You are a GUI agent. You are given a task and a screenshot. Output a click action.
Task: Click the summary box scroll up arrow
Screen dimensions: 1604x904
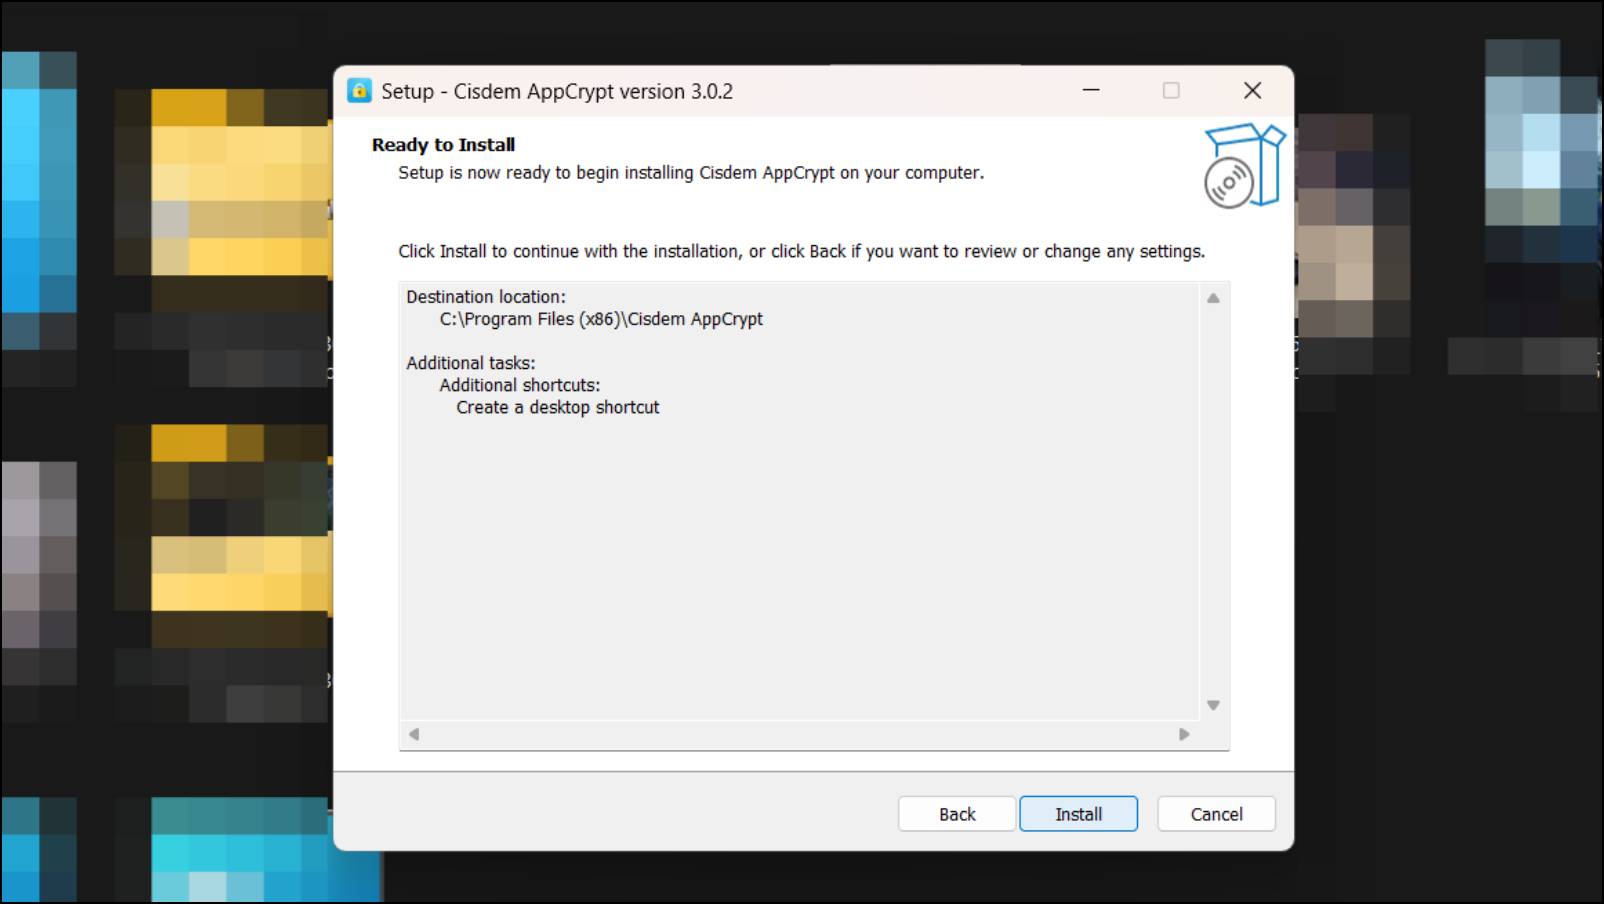[1213, 298]
